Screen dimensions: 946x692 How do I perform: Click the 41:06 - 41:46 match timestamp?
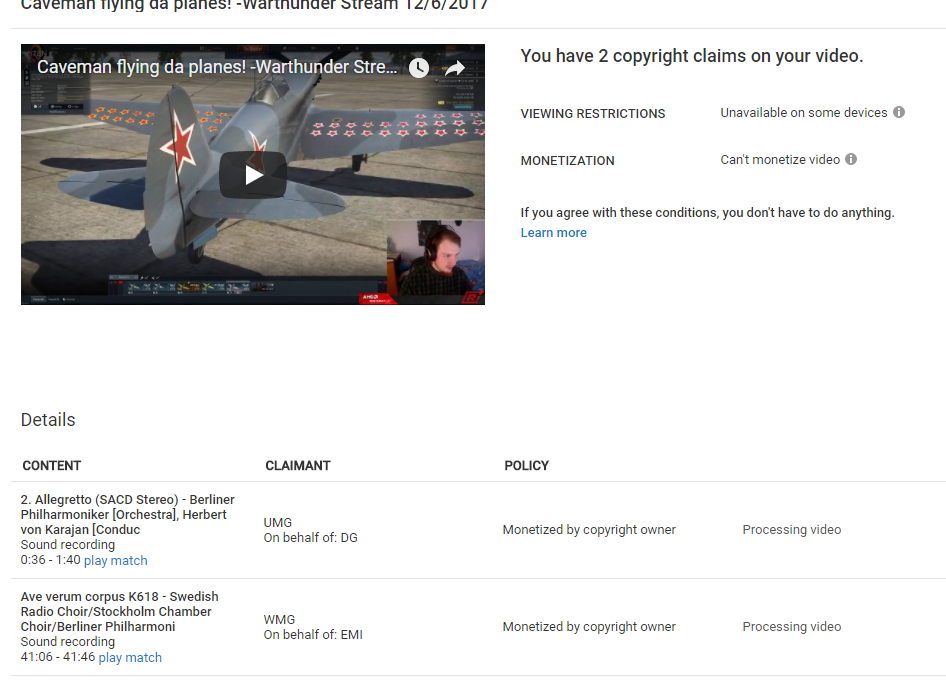pos(58,657)
